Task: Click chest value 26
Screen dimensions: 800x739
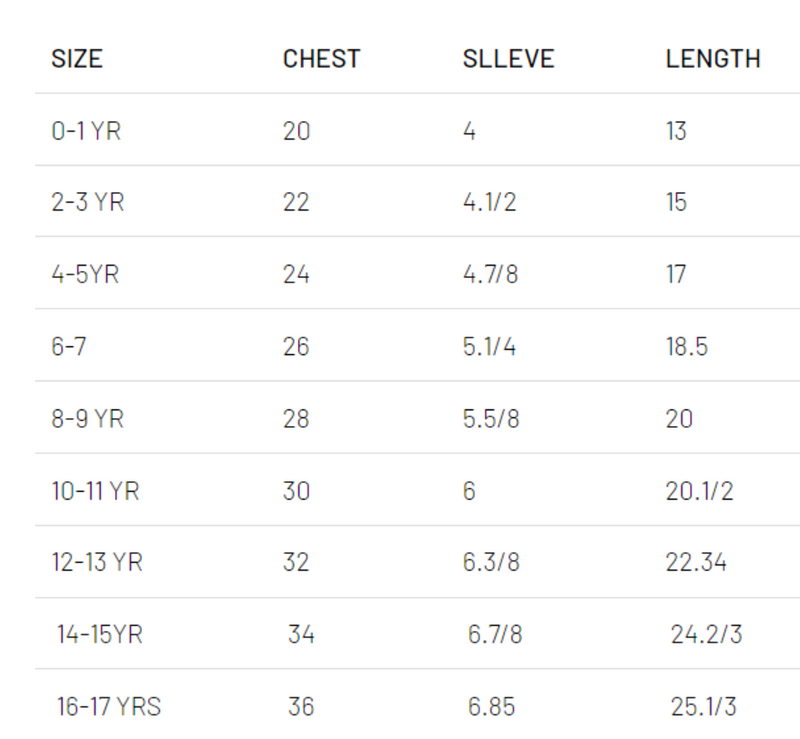Action: [296, 347]
